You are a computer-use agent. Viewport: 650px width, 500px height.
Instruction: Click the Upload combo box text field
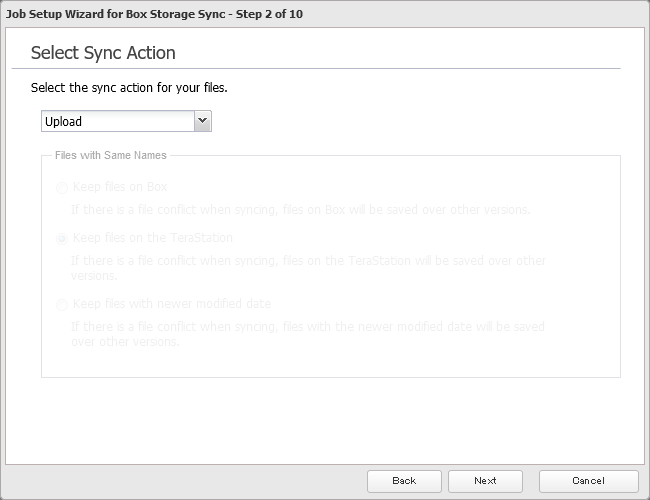click(x=117, y=121)
